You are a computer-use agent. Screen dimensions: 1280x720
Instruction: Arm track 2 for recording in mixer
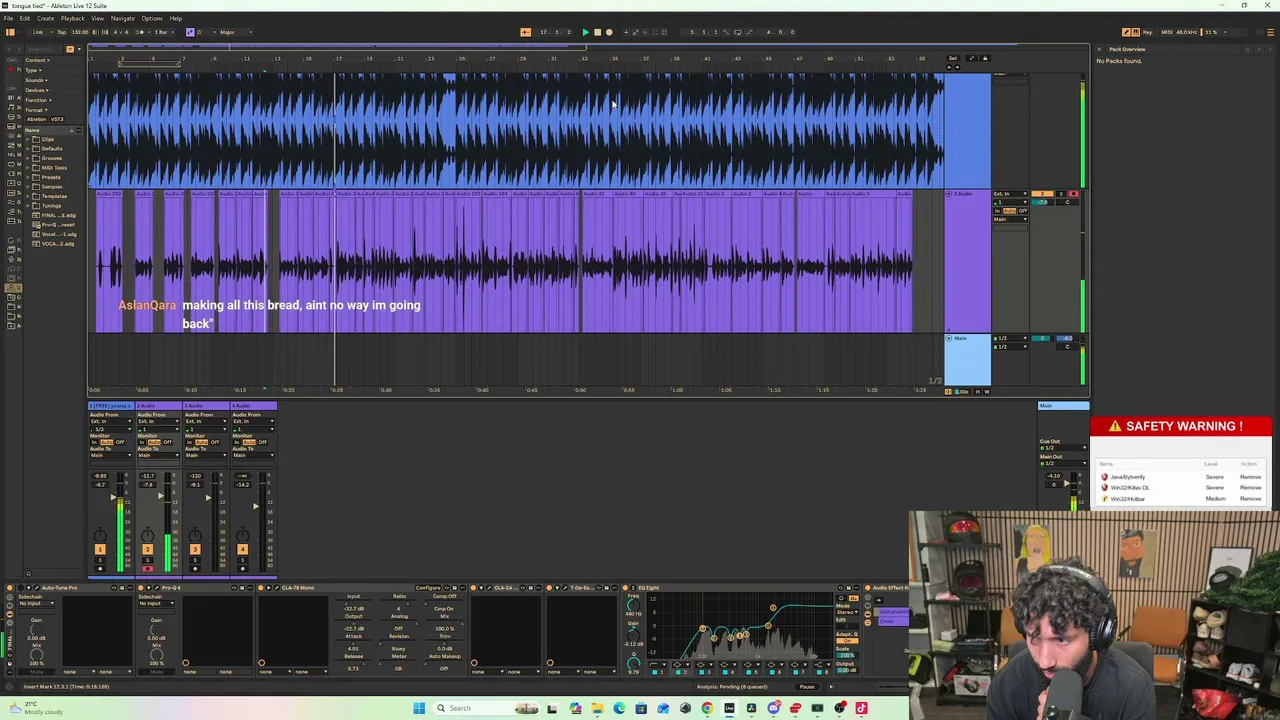pyautogui.click(x=147, y=568)
